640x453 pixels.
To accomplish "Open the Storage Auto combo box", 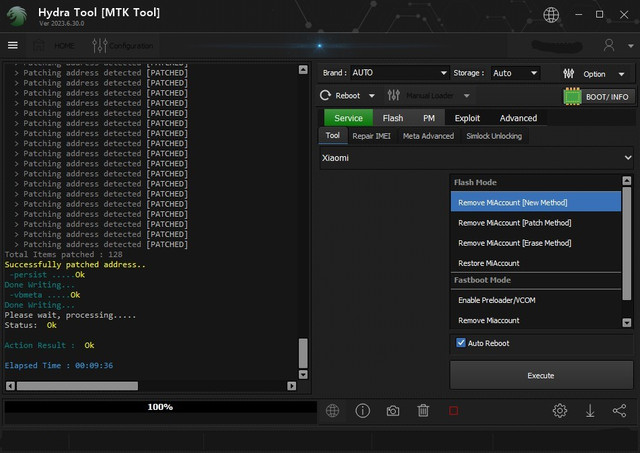I will click(x=515, y=73).
